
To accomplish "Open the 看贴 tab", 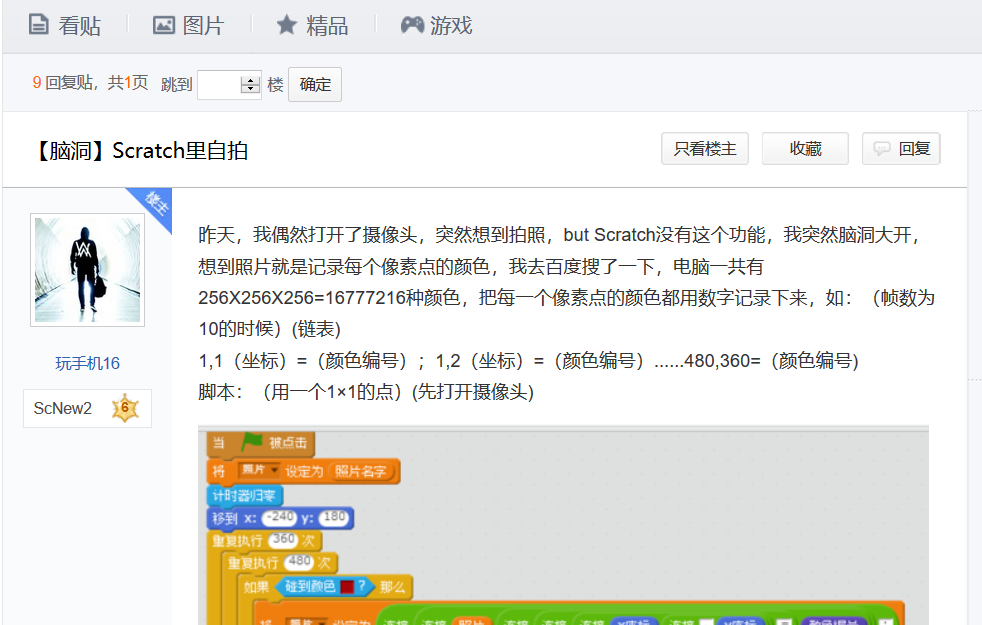I will click(x=65, y=26).
